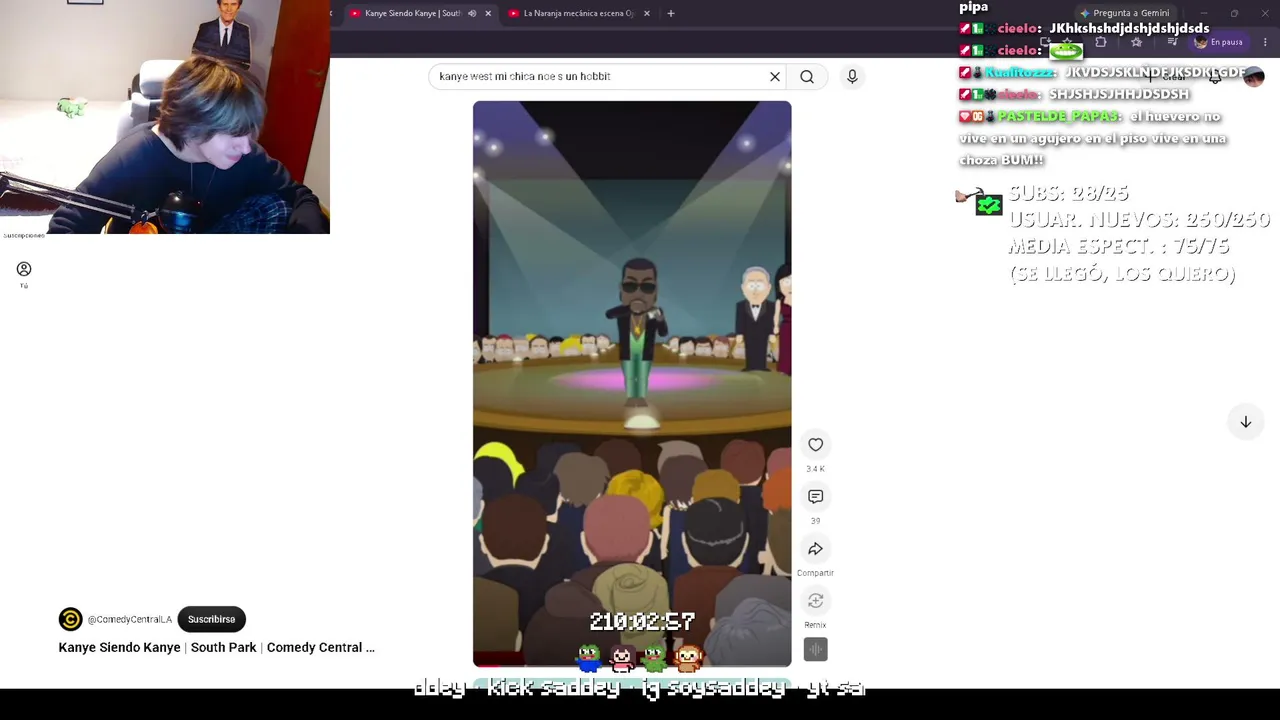1280x720 pixels.
Task: Mute the tab using its speaker icon
Action: (472, 13)
